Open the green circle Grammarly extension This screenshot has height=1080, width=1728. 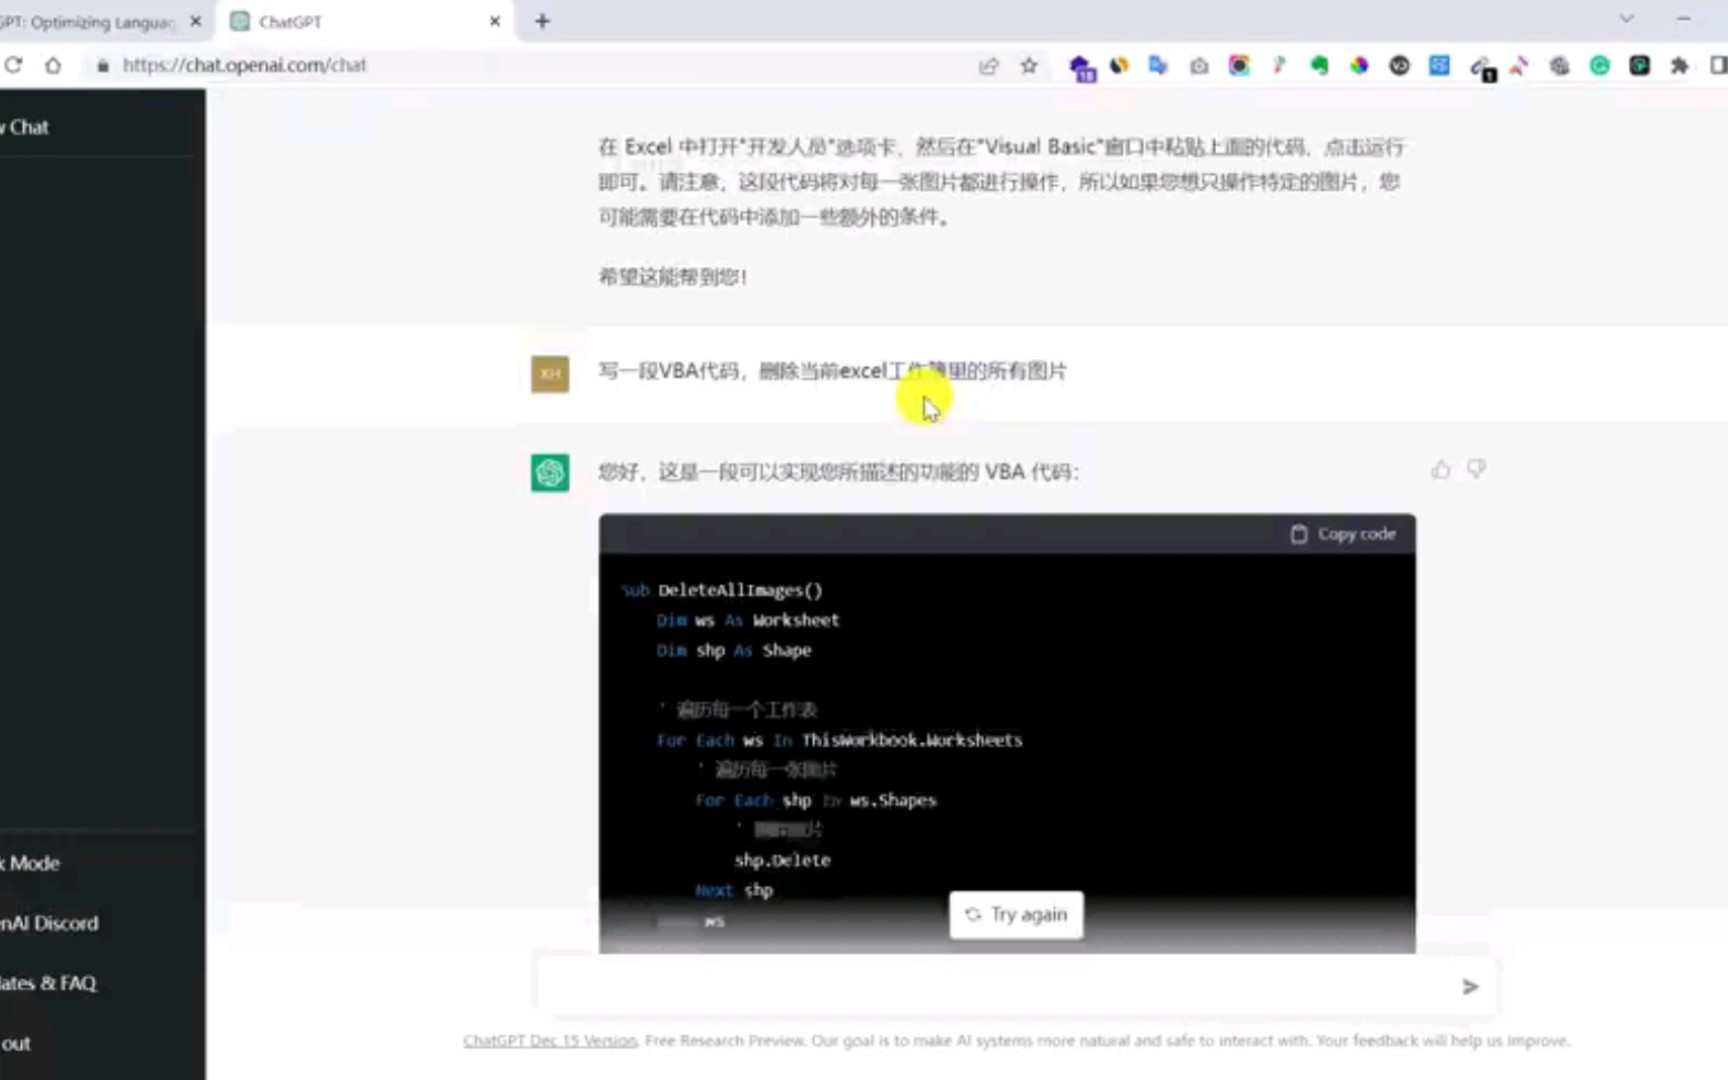[x=1599, y=66]
